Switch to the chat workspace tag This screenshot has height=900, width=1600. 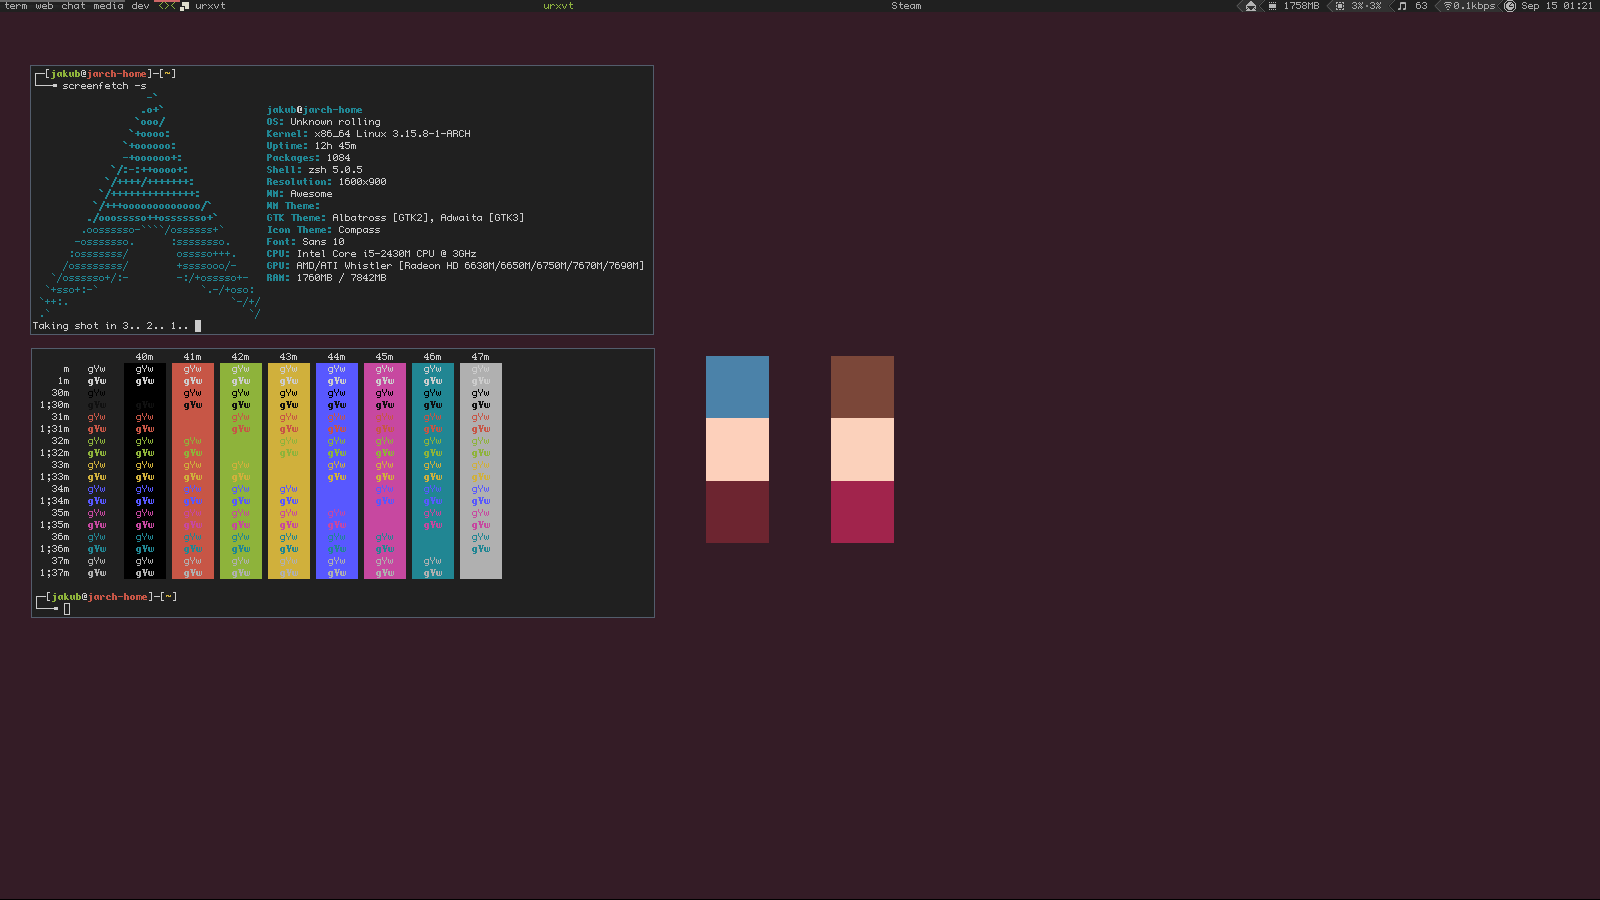[x=74, y=6]
